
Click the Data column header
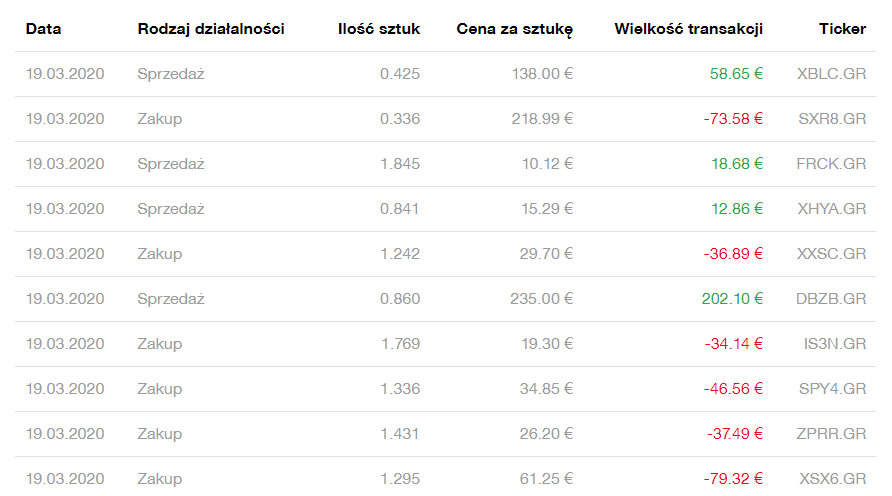44,29
